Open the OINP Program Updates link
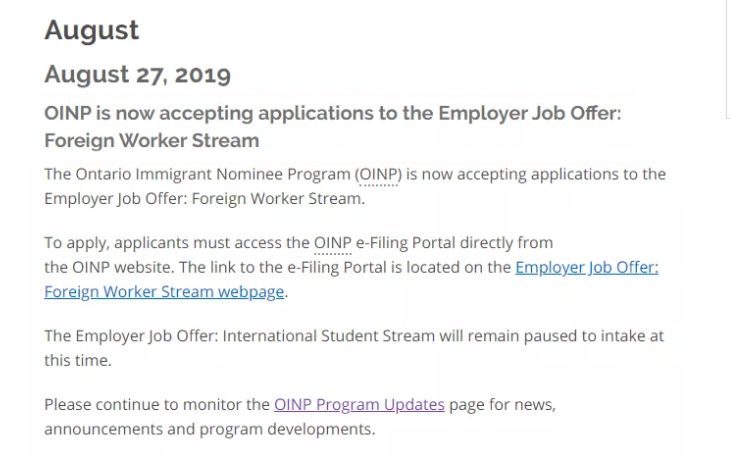This screenshot has height=460, width=730. [359, 405]
